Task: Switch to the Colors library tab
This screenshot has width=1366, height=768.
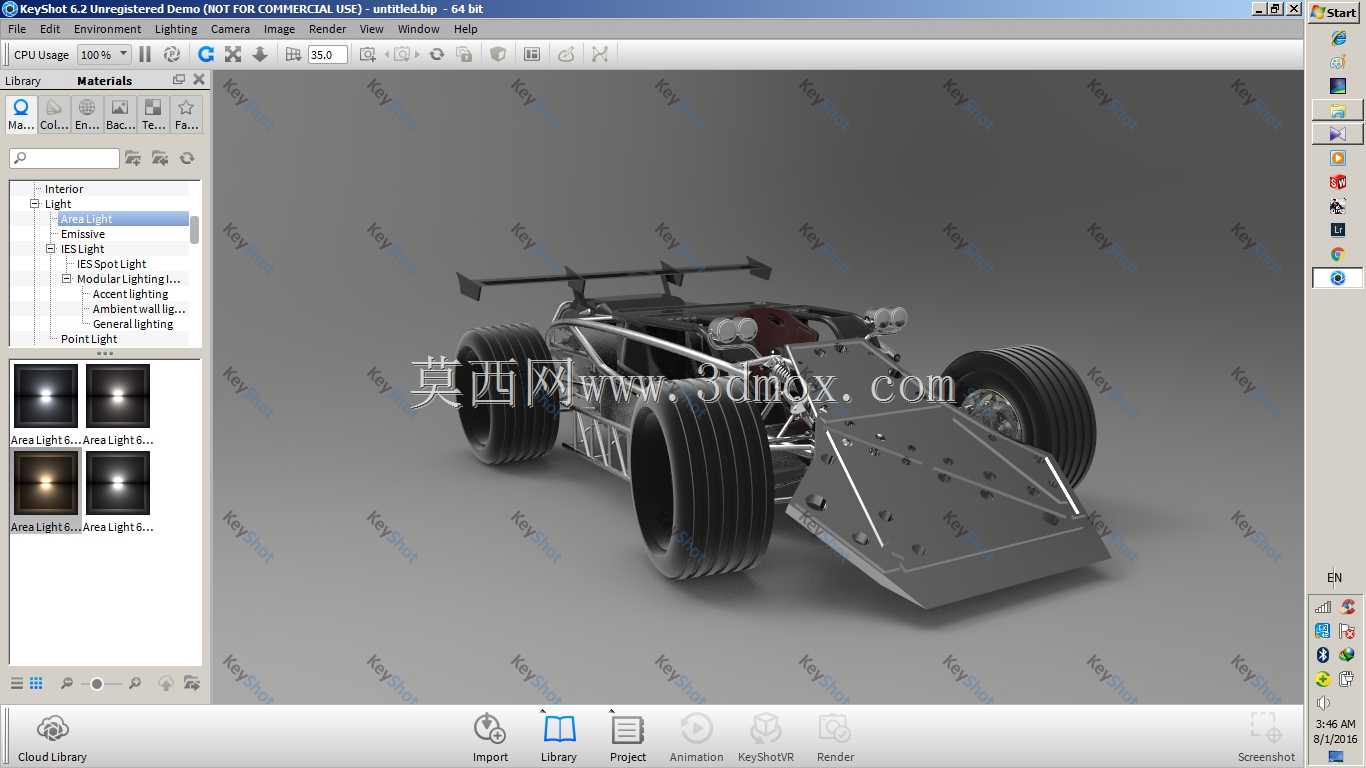Action: (x=54, y=114)
